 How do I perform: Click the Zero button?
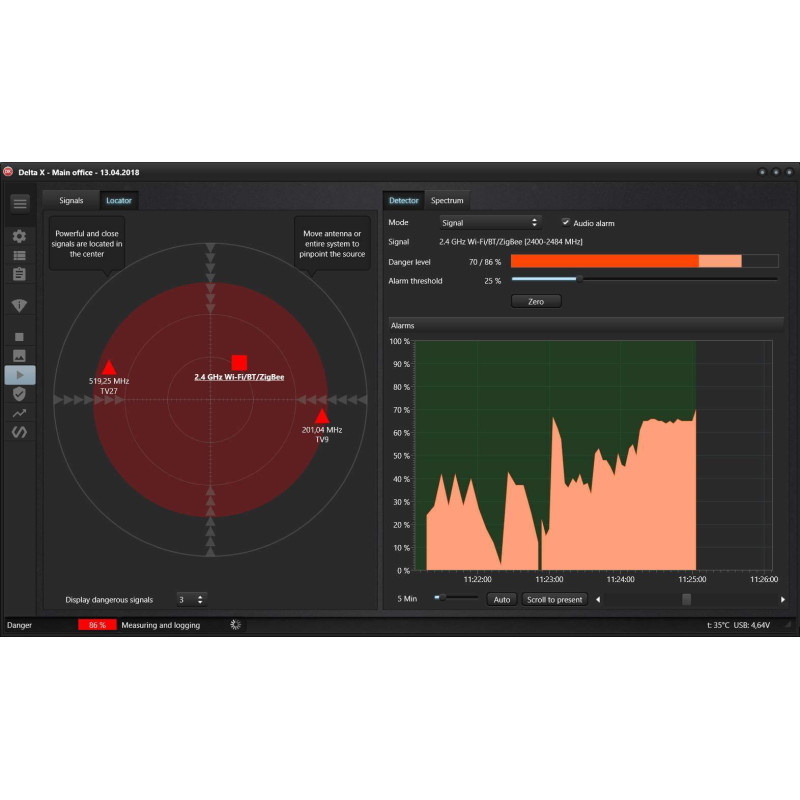tap(536, 302)
